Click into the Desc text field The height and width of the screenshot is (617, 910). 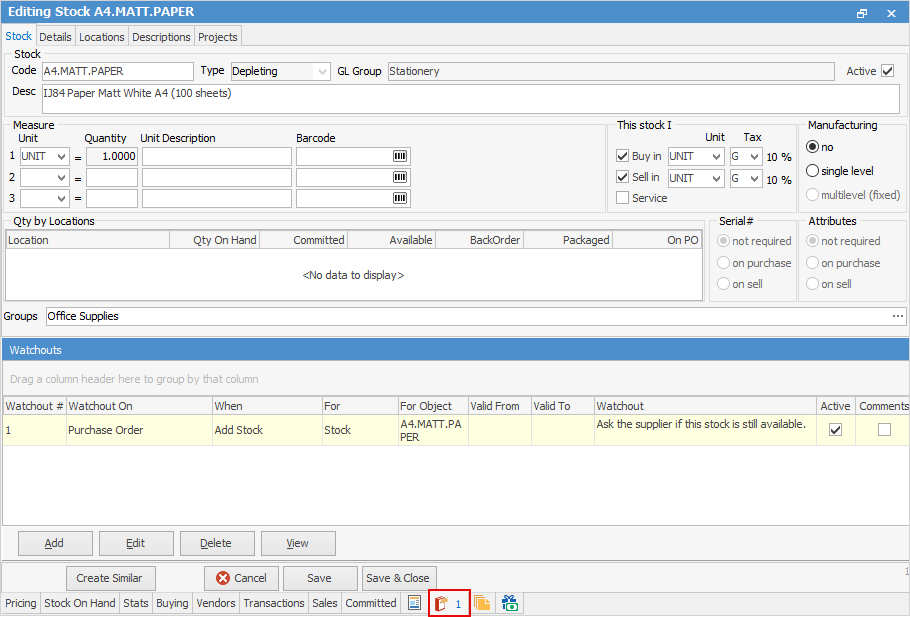click(470, 98)
